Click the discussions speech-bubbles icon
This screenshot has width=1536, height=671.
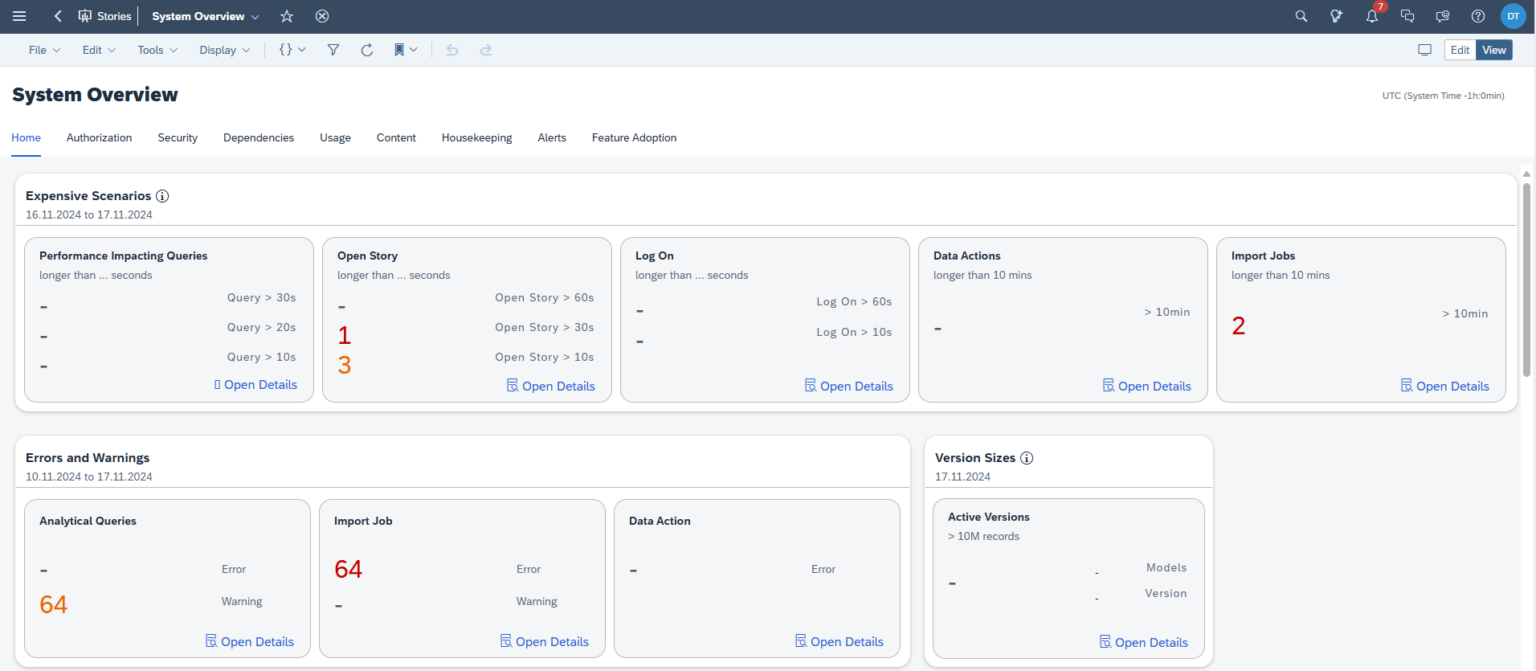1407,16
